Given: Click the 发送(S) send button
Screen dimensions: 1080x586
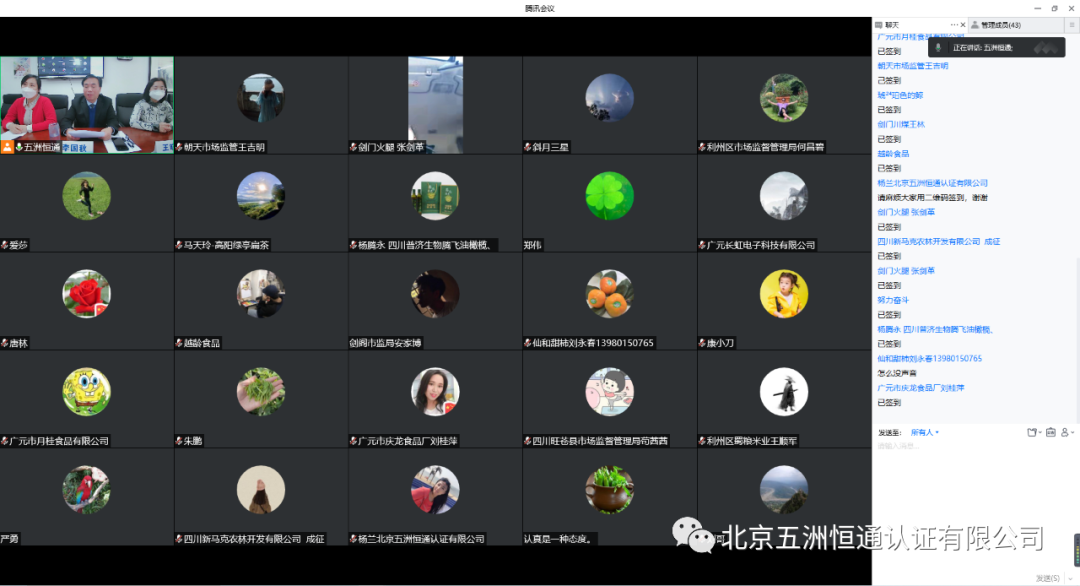Looking at the screenshot, I should pyautogui.click(x=1046, y=578).
